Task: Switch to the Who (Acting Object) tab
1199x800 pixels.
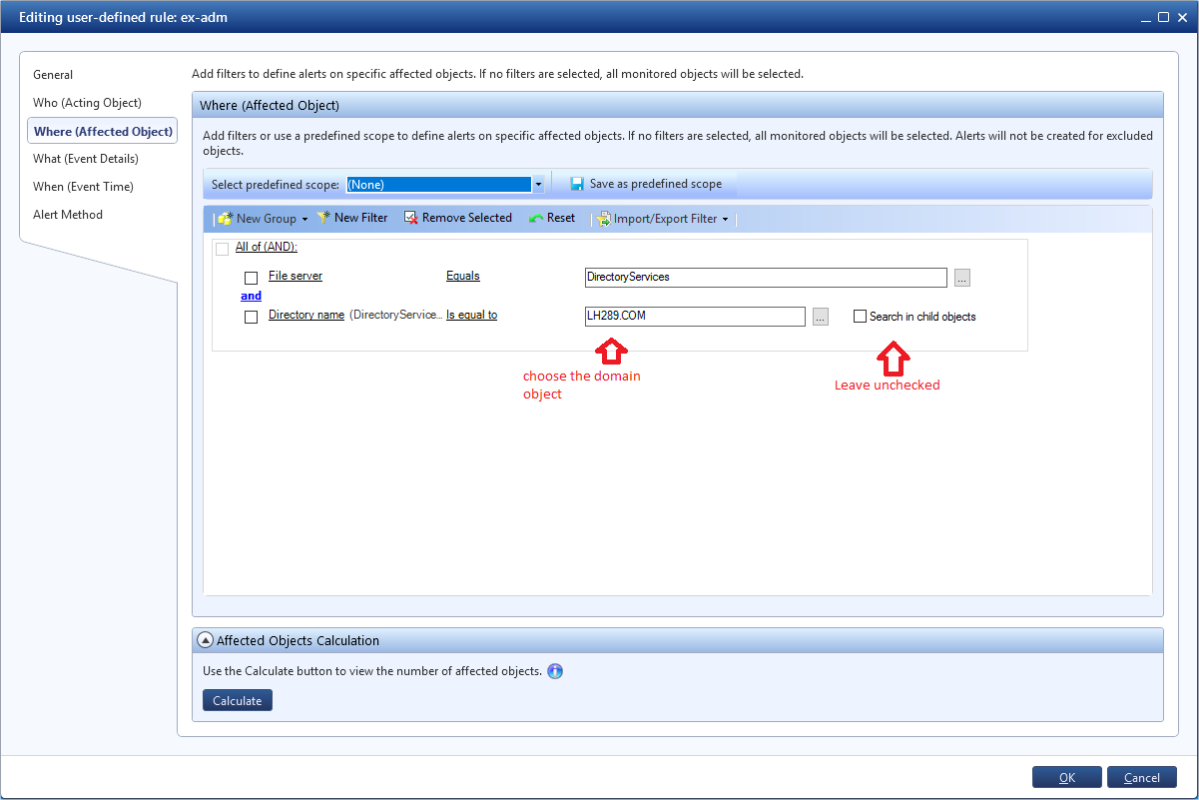Action: point(87,102)
